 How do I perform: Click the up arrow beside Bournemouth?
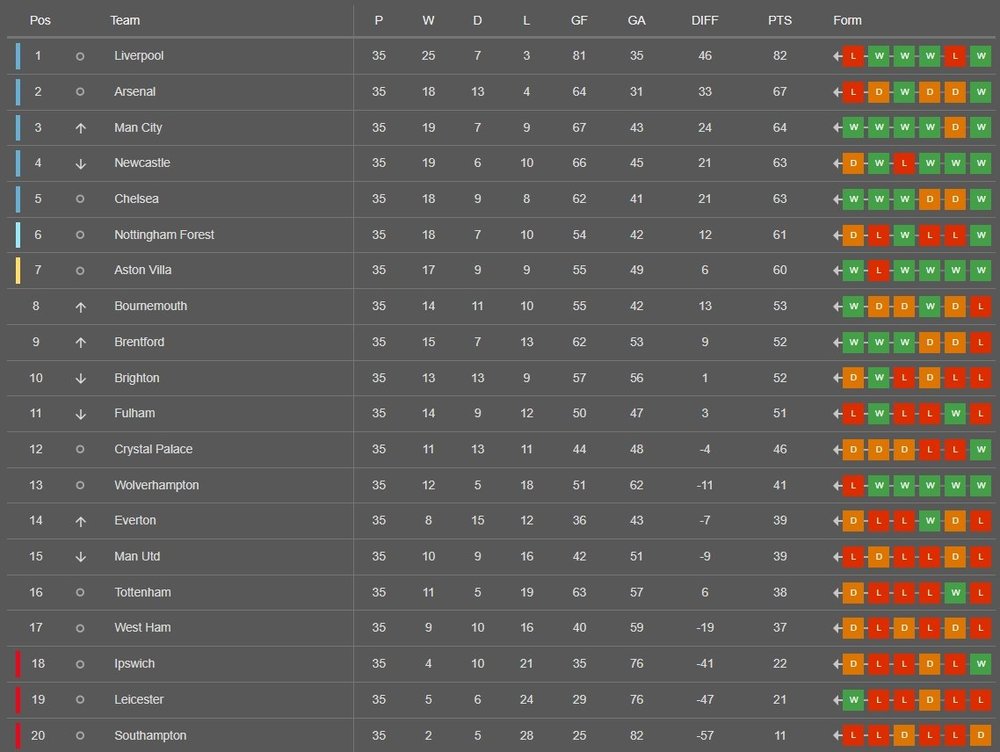(x=80, y=307)
